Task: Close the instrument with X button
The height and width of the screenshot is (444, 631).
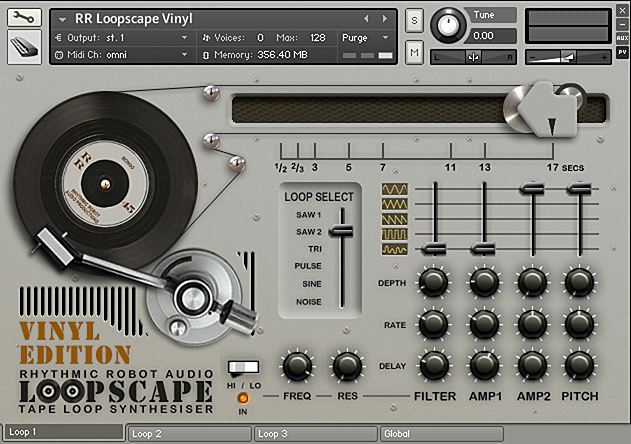Action: click(x=622, y=11)
